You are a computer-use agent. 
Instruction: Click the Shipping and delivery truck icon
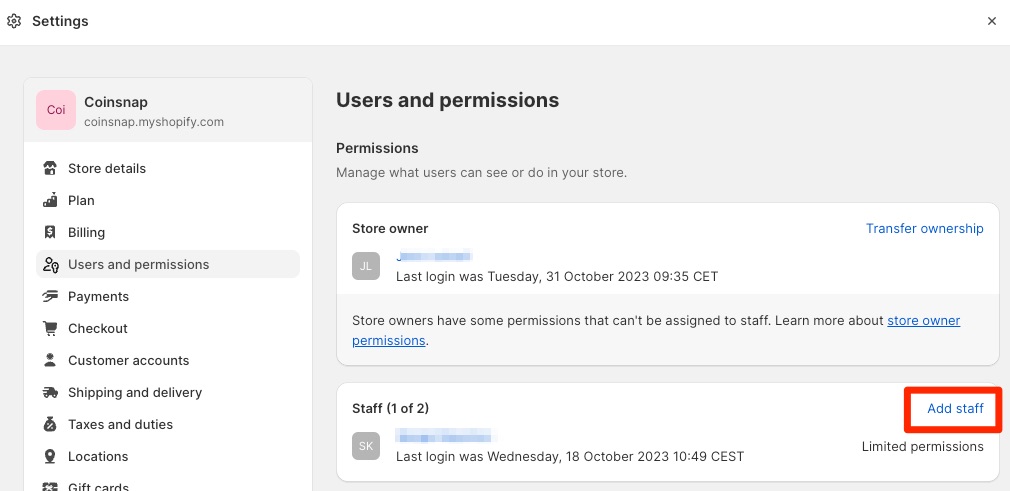pos(50,392)
